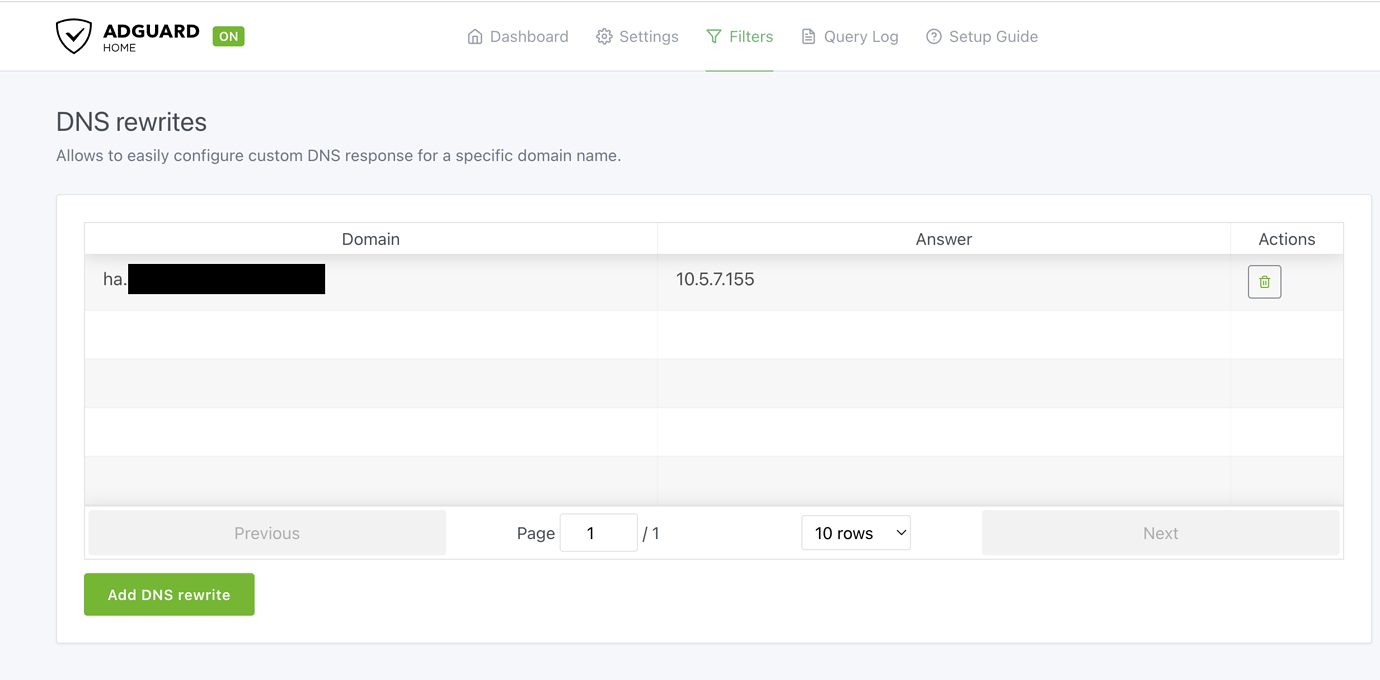This screenshot has width=1380, height=680.
Task: Delete the ha. rewrite using the trash icon
Action: [1263, 281]
